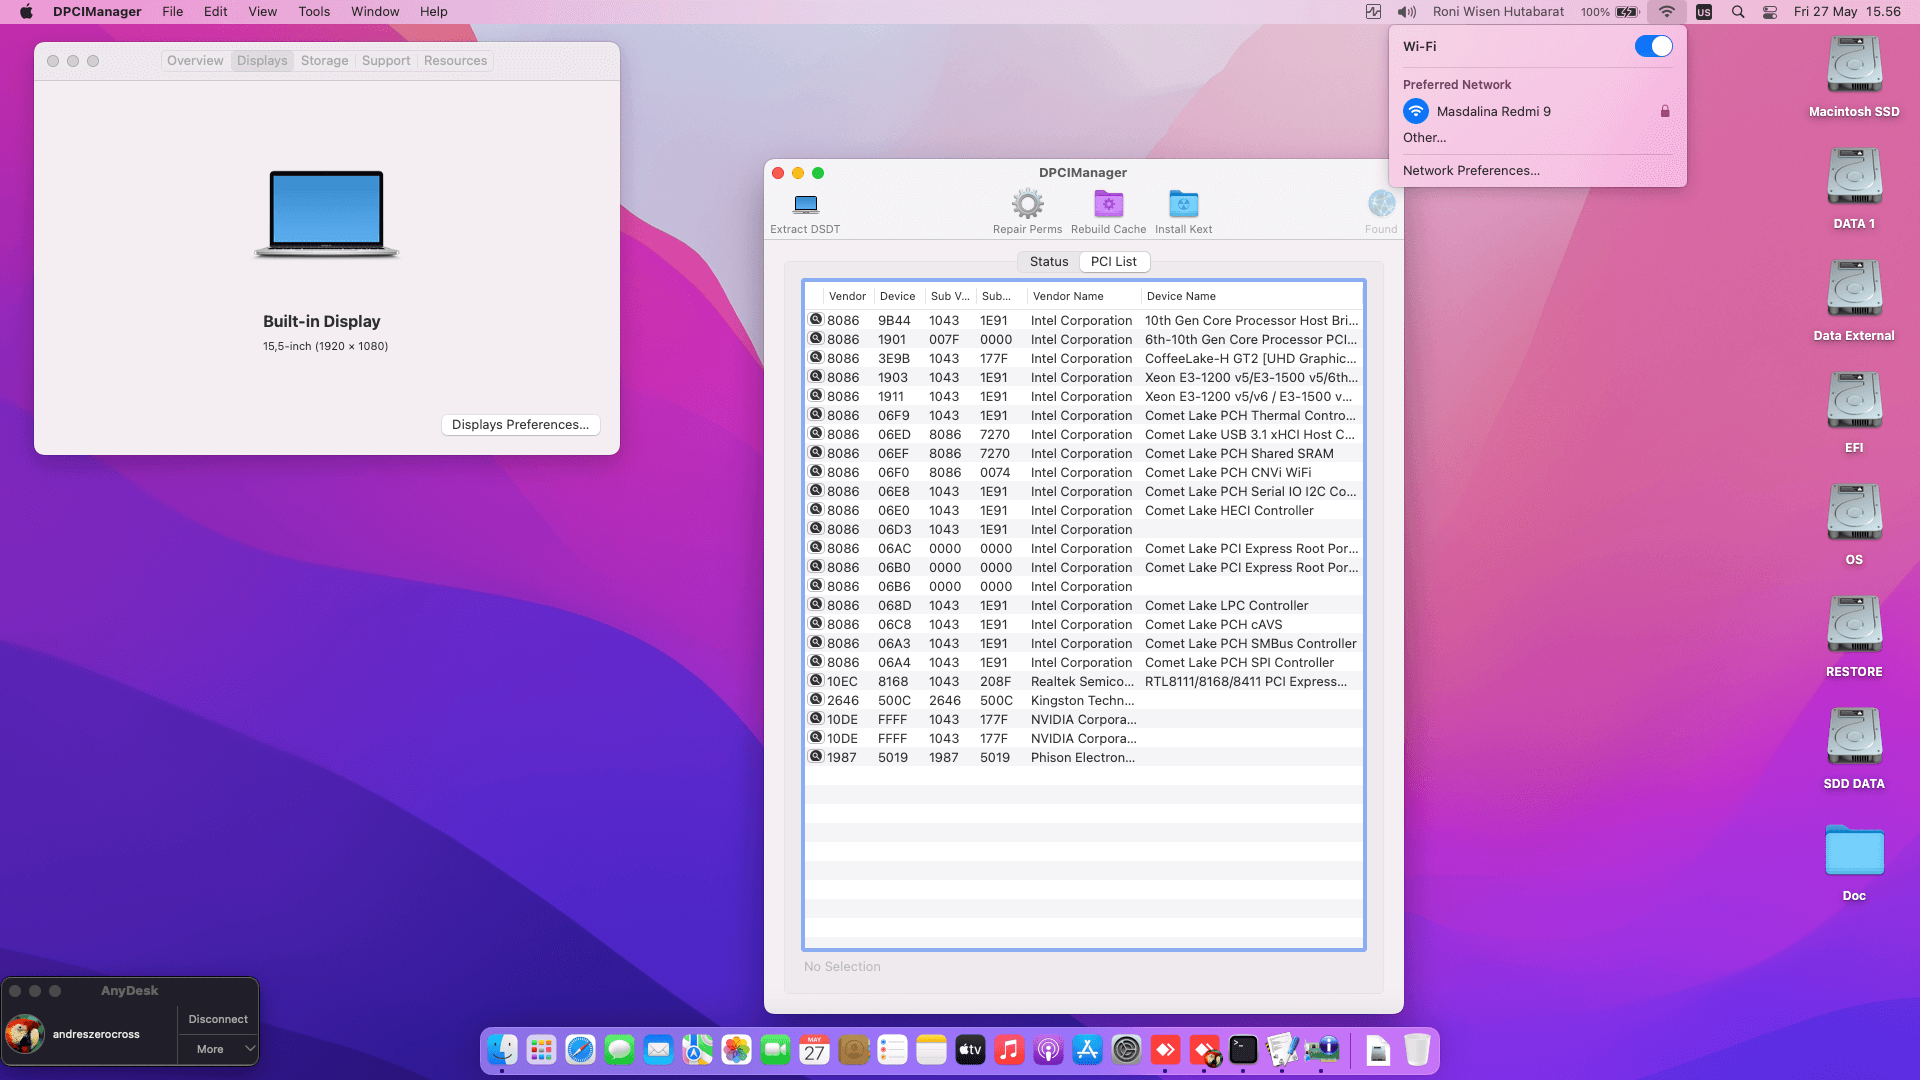Select the RTL8111/8168/8411 PCI Express row
1920x1080 pixels.
pos(1084,681)
